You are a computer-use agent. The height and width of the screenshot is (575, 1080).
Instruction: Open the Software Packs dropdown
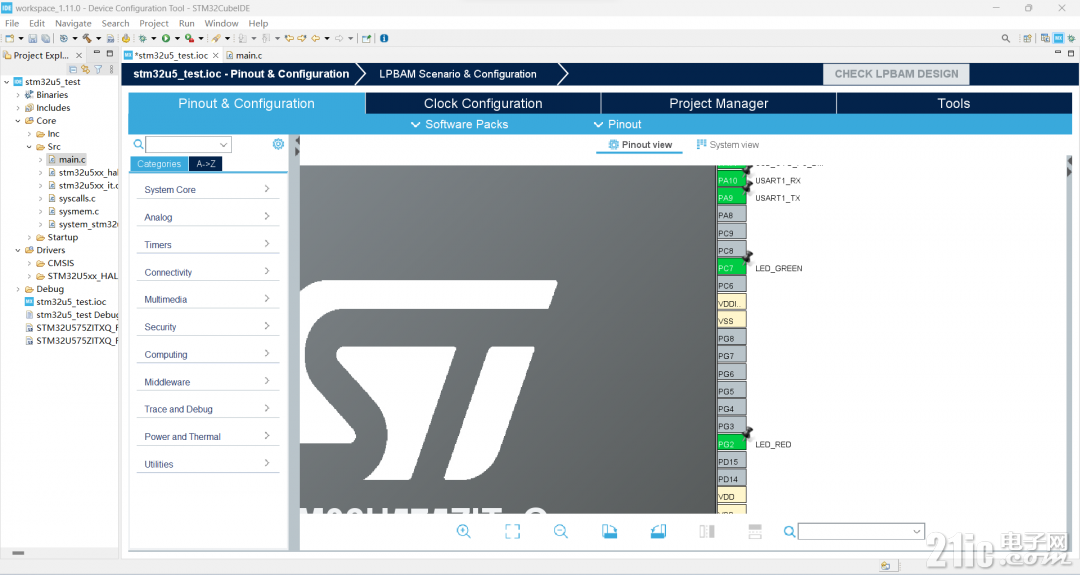point(459,125)
